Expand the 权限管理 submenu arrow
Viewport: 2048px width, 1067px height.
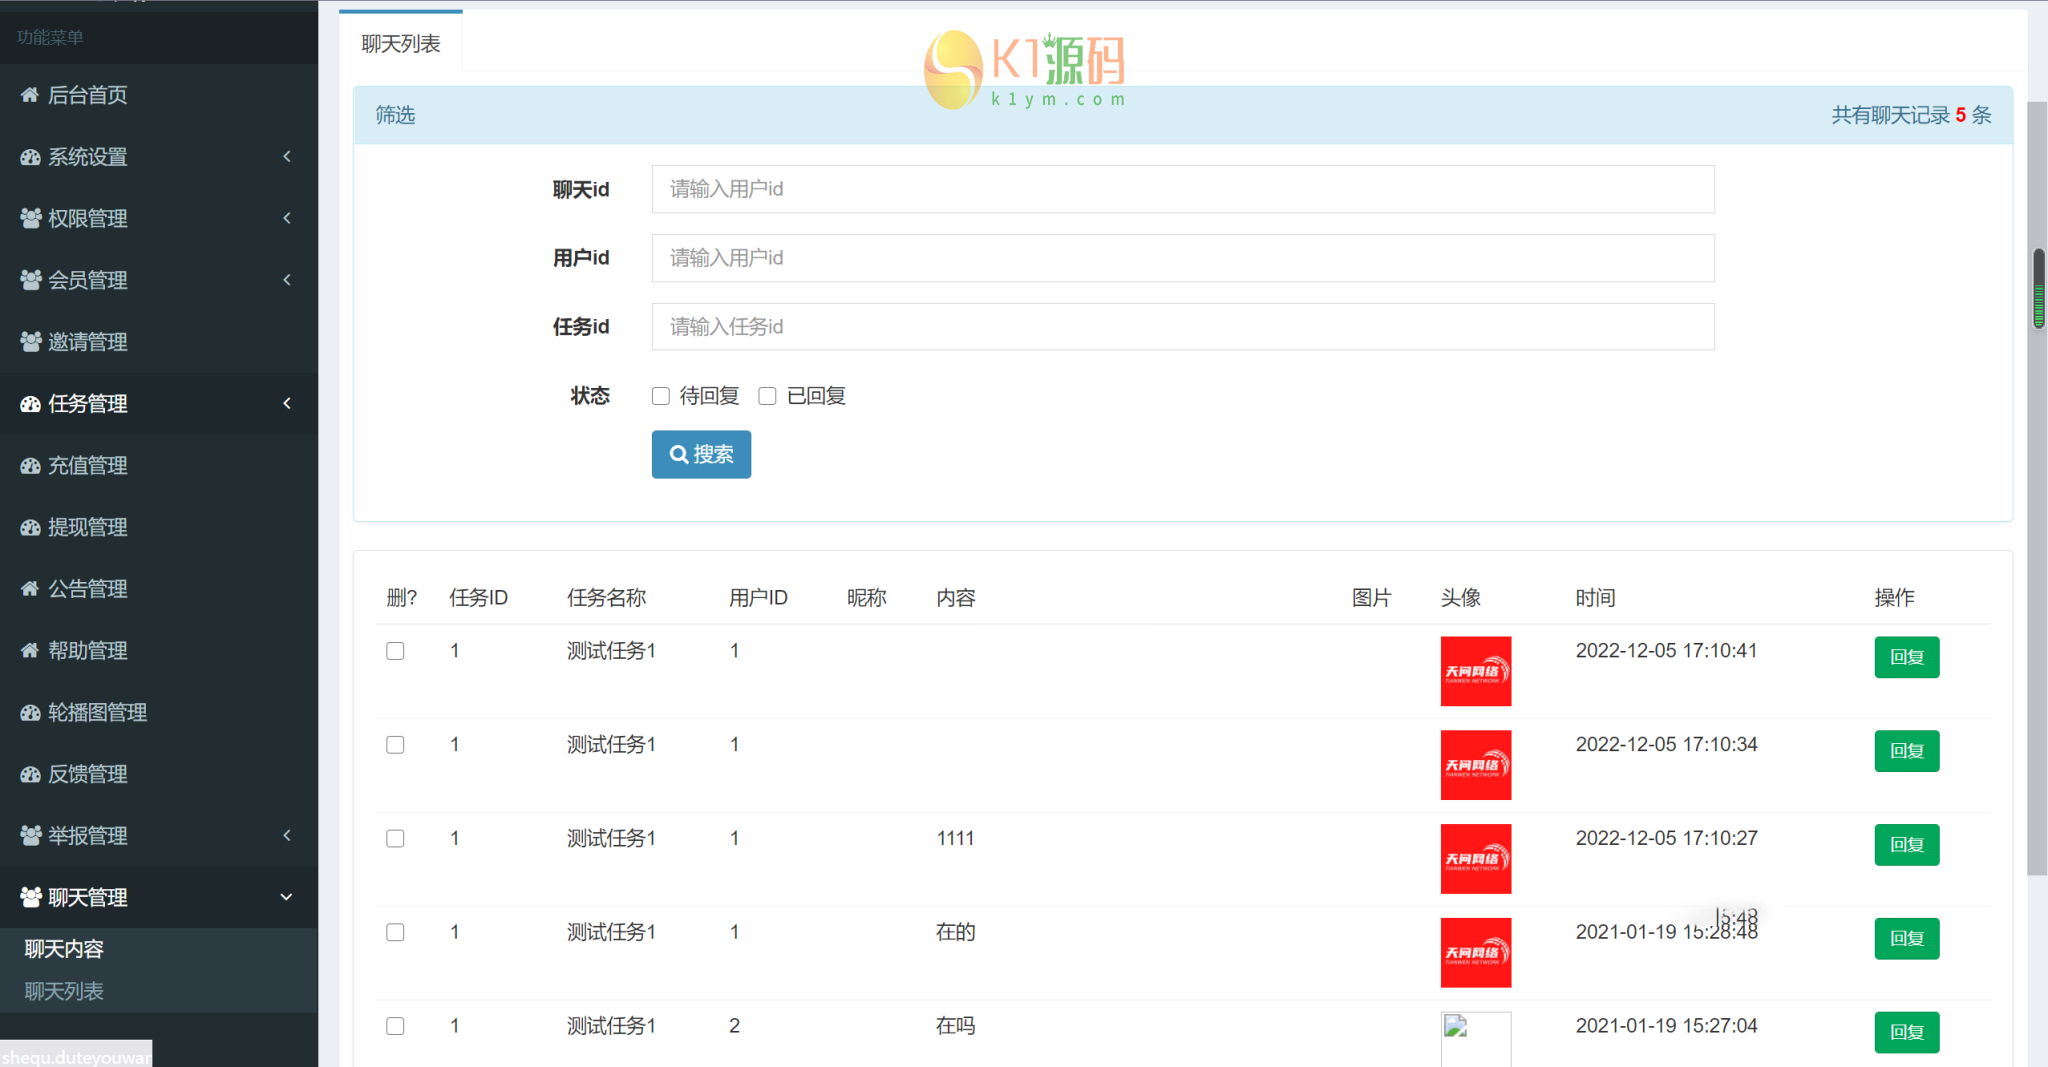click(x=287, y=218)
